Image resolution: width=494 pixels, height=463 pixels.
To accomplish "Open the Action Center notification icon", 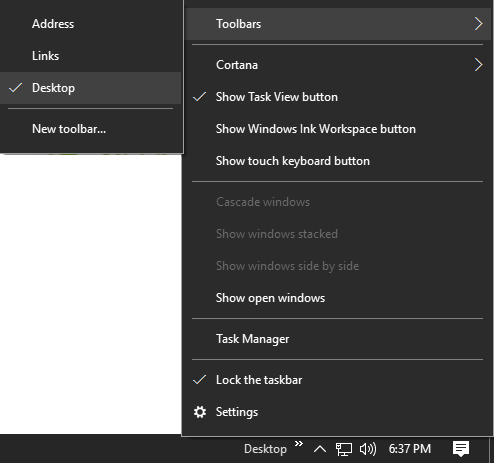I will point(461,449).
